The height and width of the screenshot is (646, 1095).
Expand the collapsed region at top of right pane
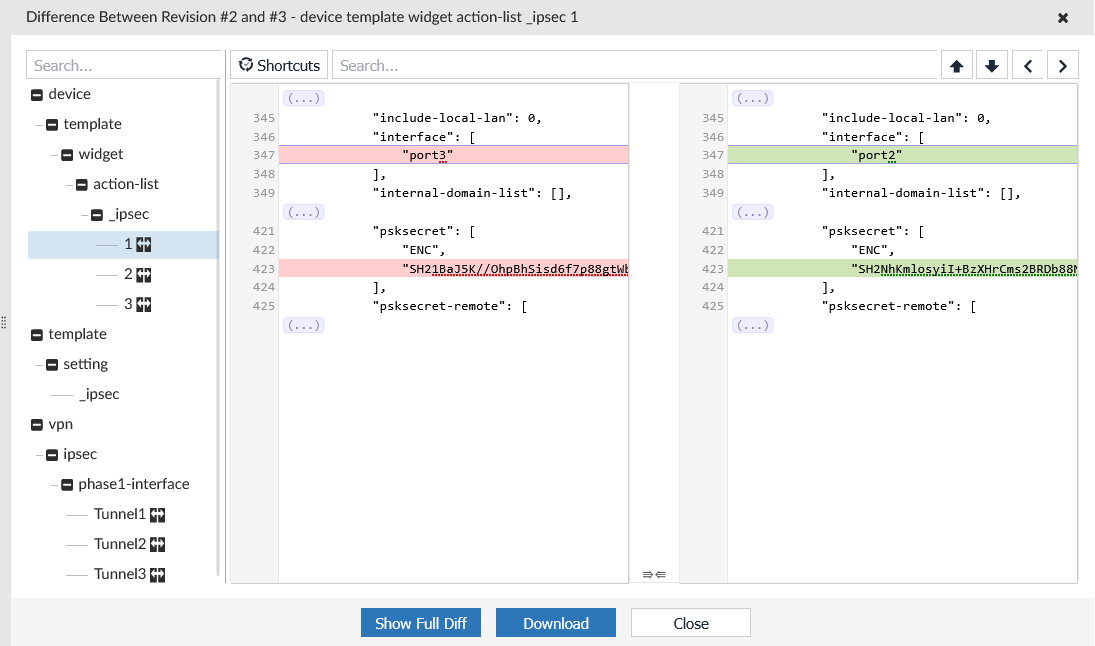click(753, 98)
